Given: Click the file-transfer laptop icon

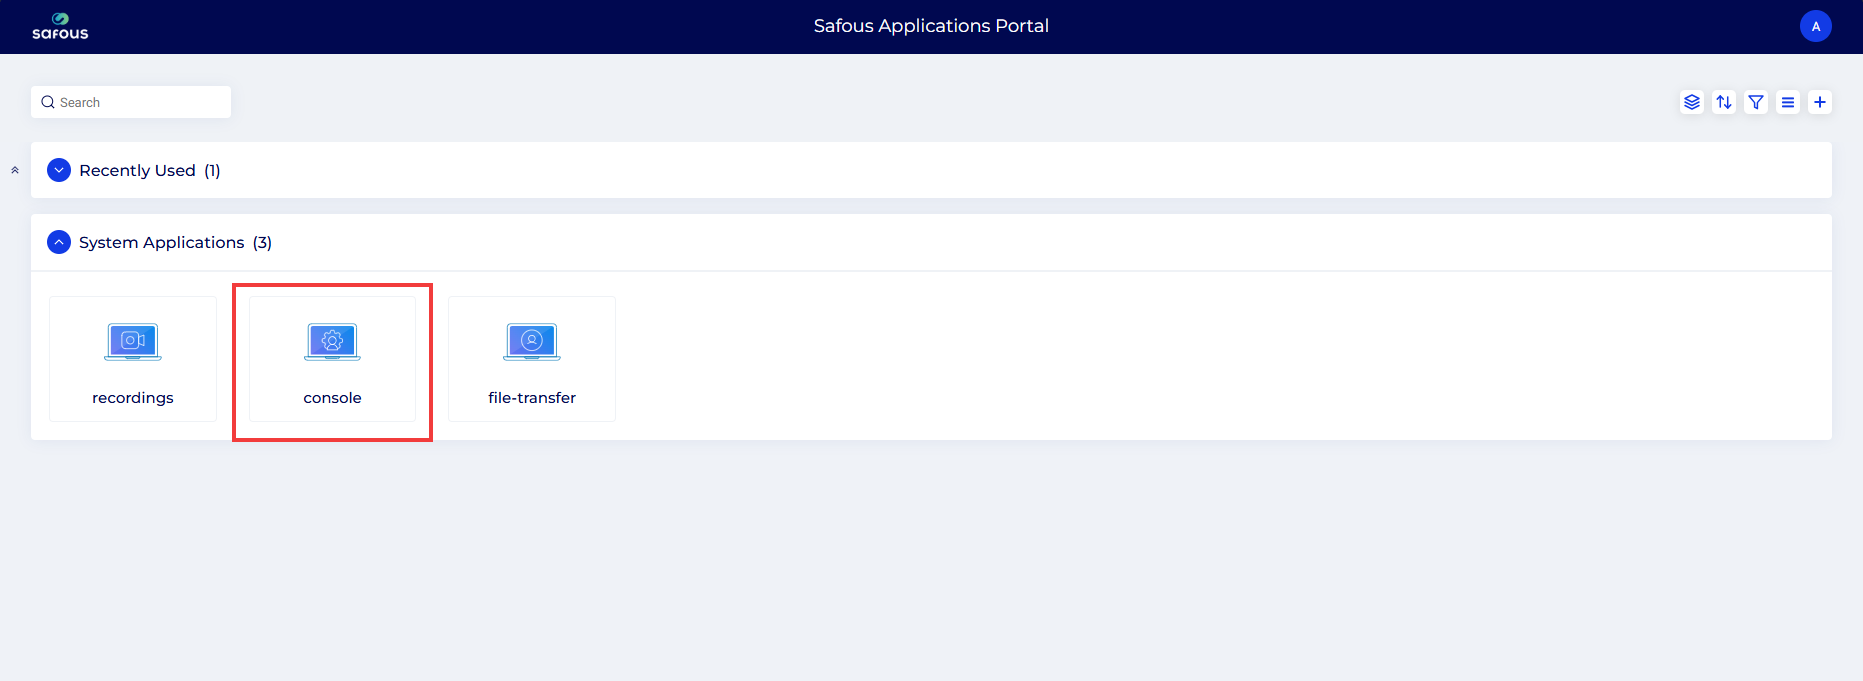Looking at the screenshot, I should pos(532,342).
